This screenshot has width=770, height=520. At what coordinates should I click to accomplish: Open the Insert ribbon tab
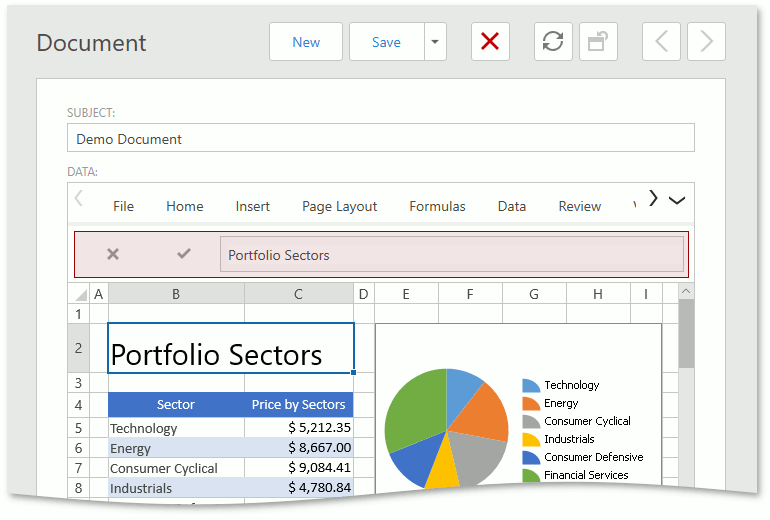pos(252,206)
